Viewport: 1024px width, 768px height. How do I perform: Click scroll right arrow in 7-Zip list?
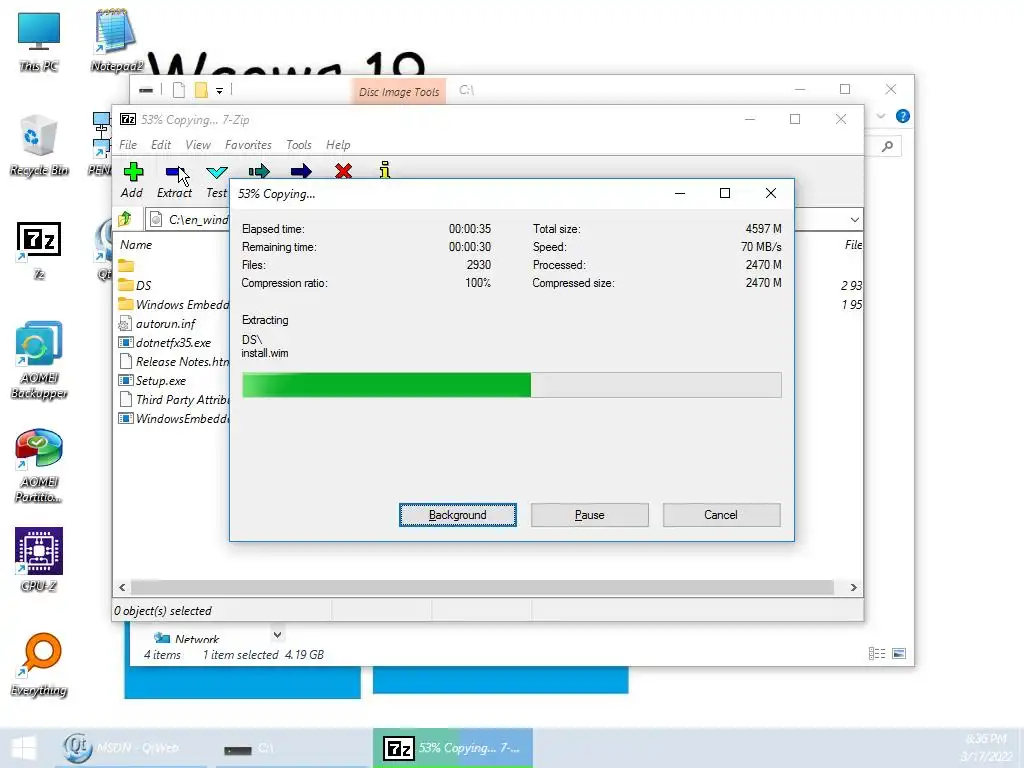coord(853,587)
